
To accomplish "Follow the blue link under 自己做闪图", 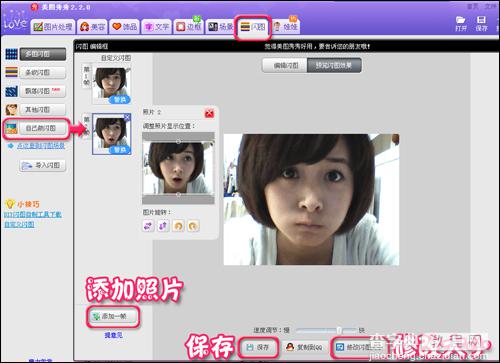I will 41,146.
